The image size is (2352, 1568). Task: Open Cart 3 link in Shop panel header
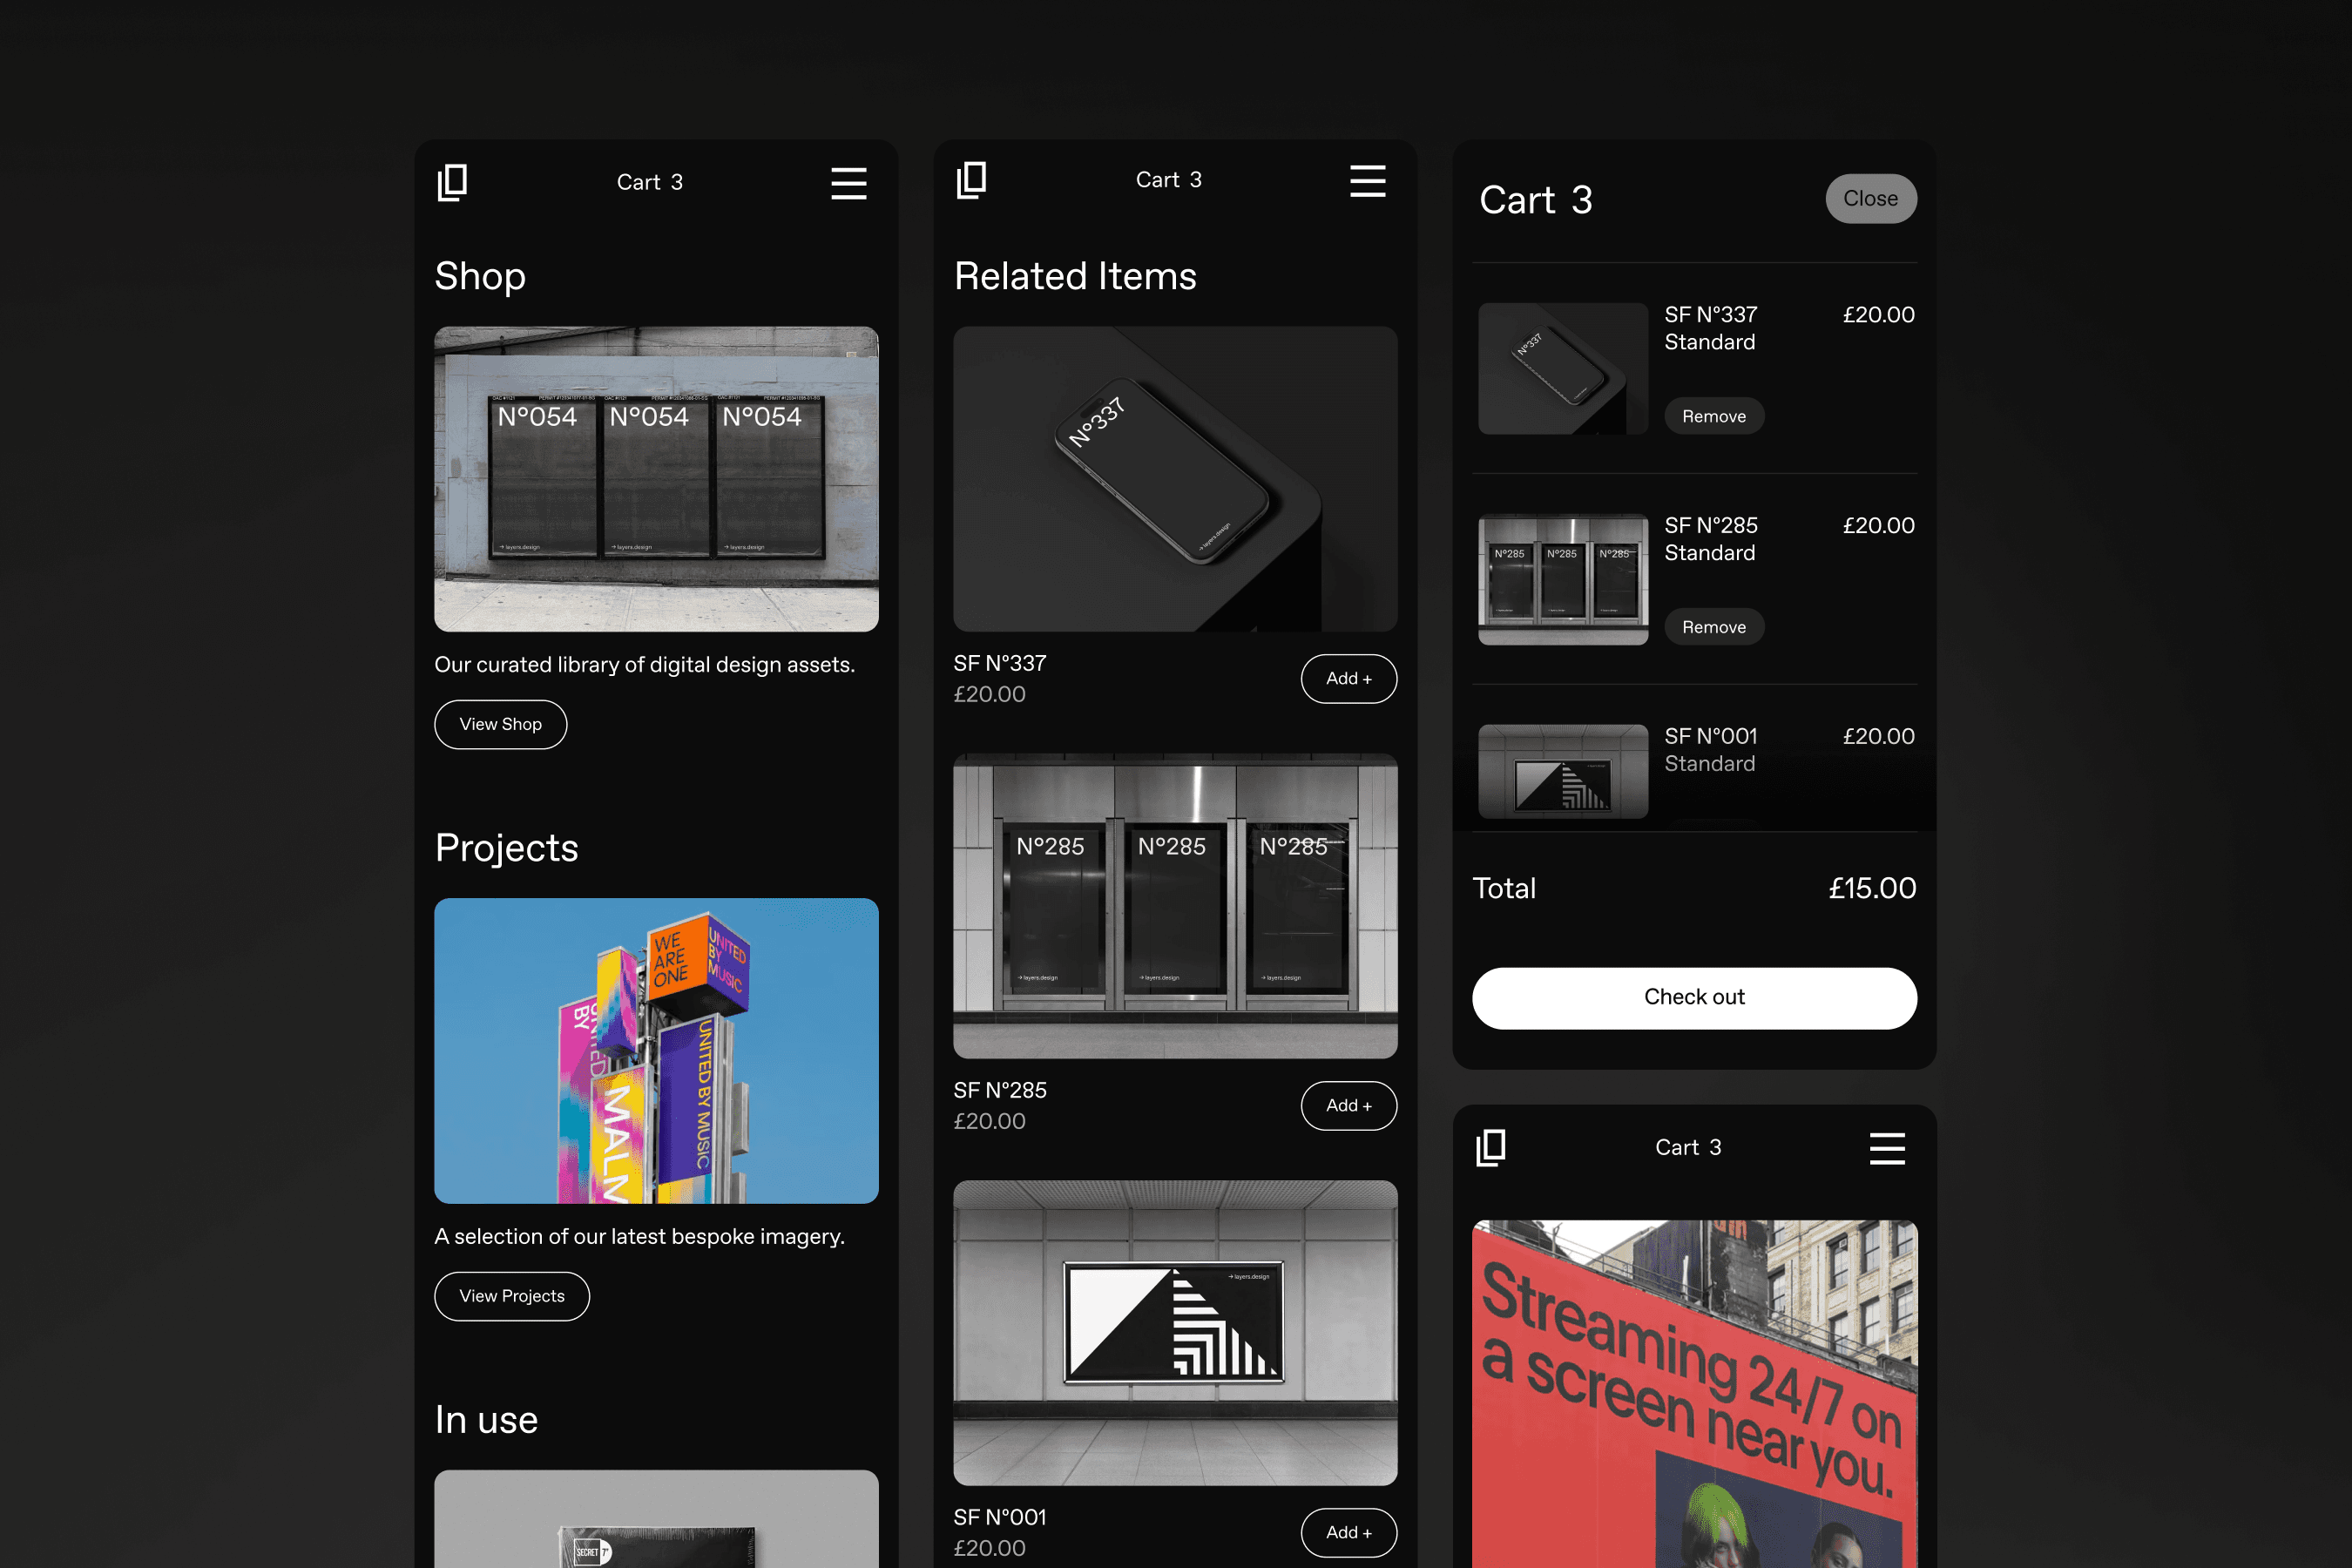point(649,183)
